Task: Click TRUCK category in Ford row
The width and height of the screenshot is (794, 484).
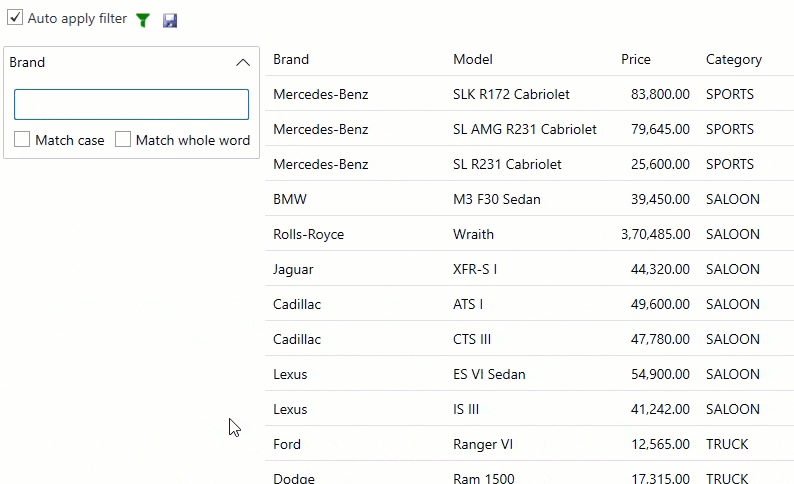Action: click(x=727, y=444)
